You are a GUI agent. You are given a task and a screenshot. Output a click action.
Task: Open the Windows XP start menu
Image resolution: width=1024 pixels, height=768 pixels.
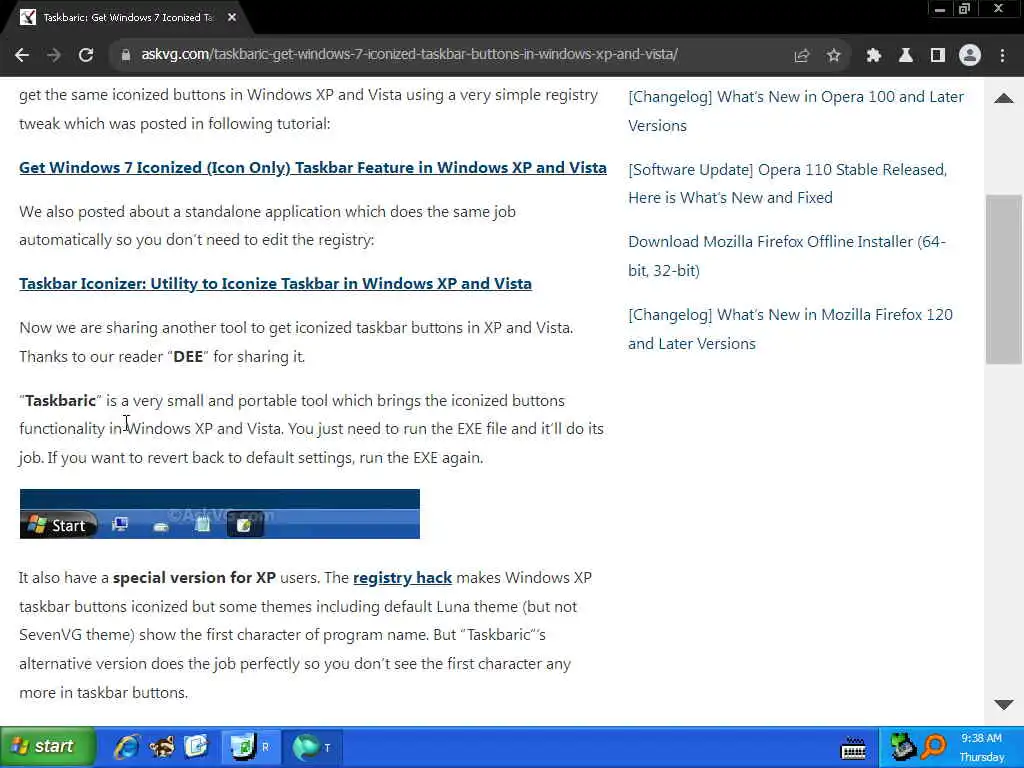[x=46, y=746]
